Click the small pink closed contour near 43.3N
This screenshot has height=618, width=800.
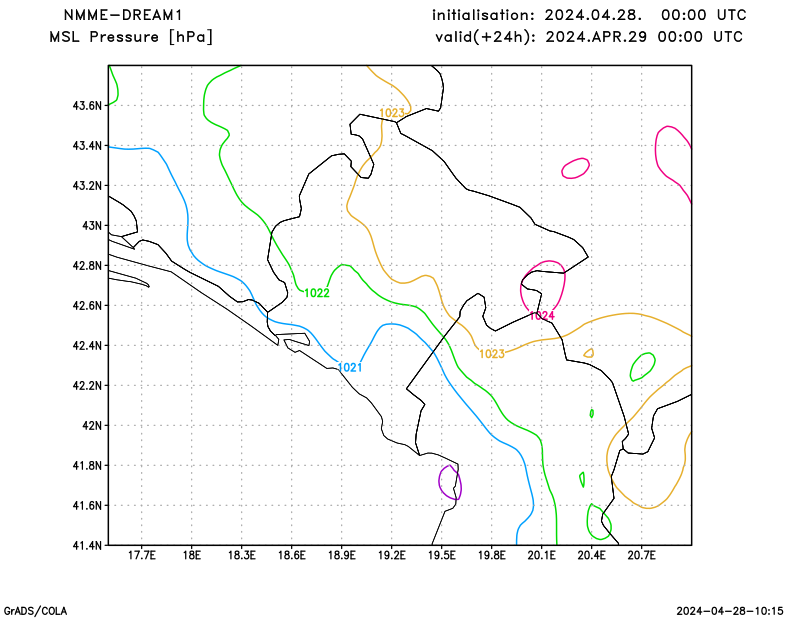coord(576,168)
